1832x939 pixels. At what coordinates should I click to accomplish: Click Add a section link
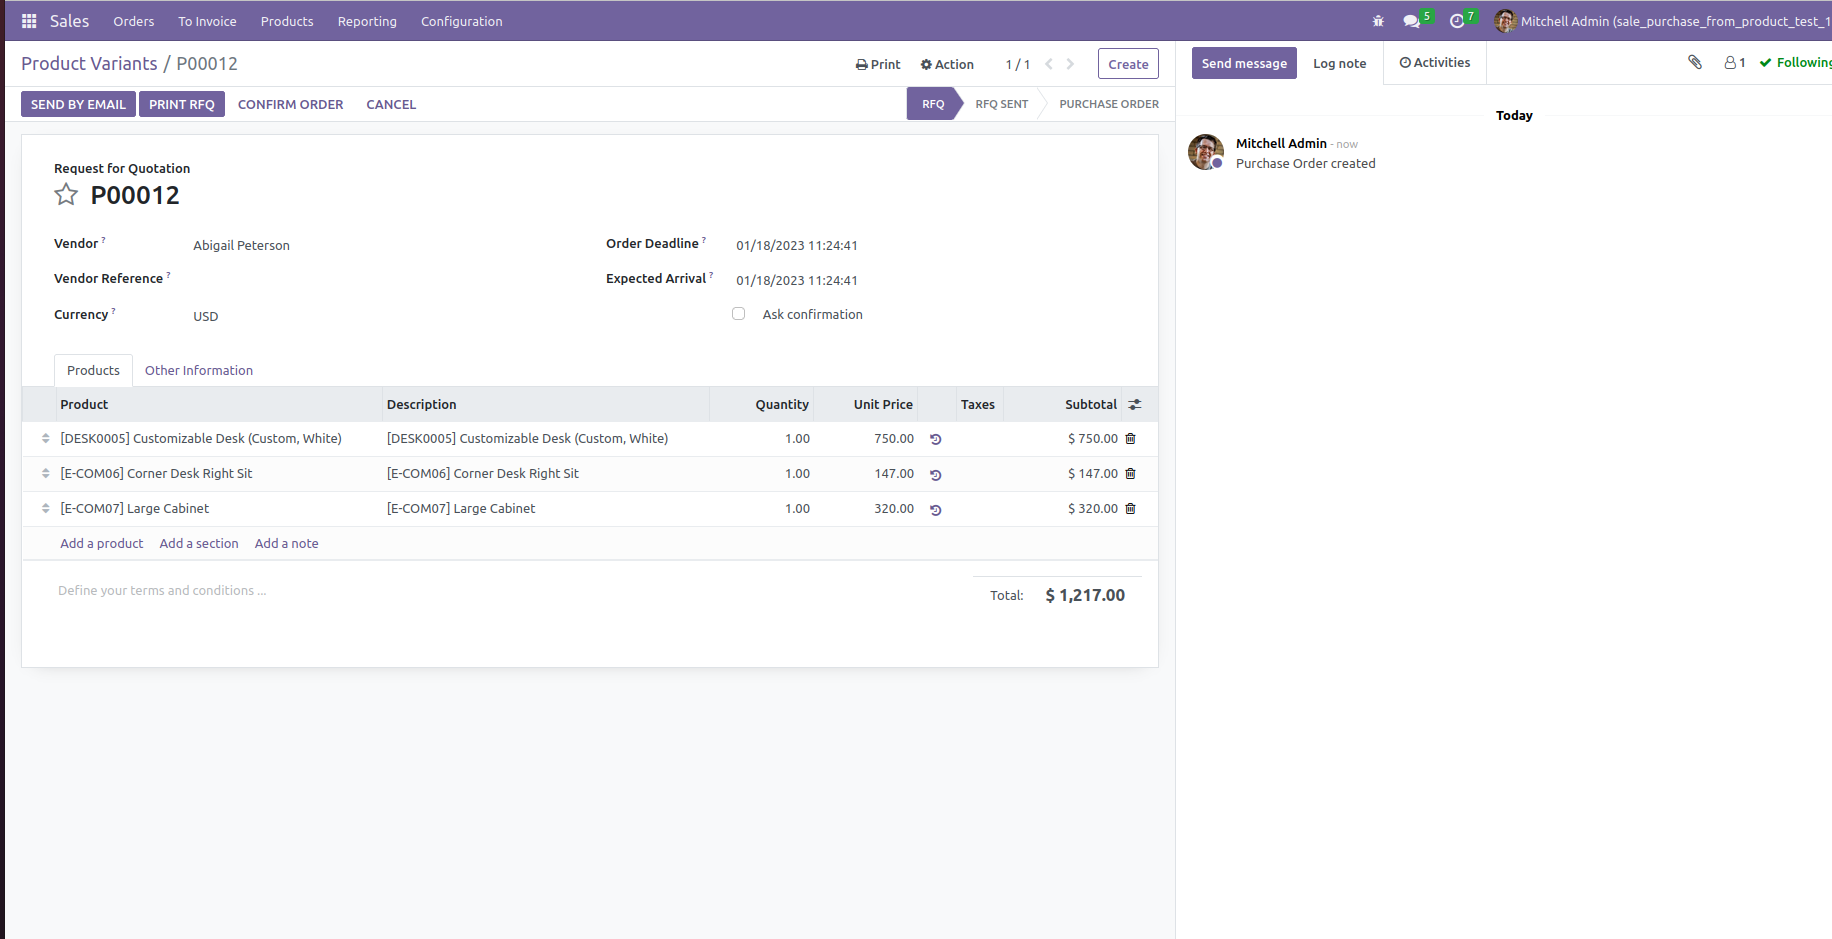199,544
